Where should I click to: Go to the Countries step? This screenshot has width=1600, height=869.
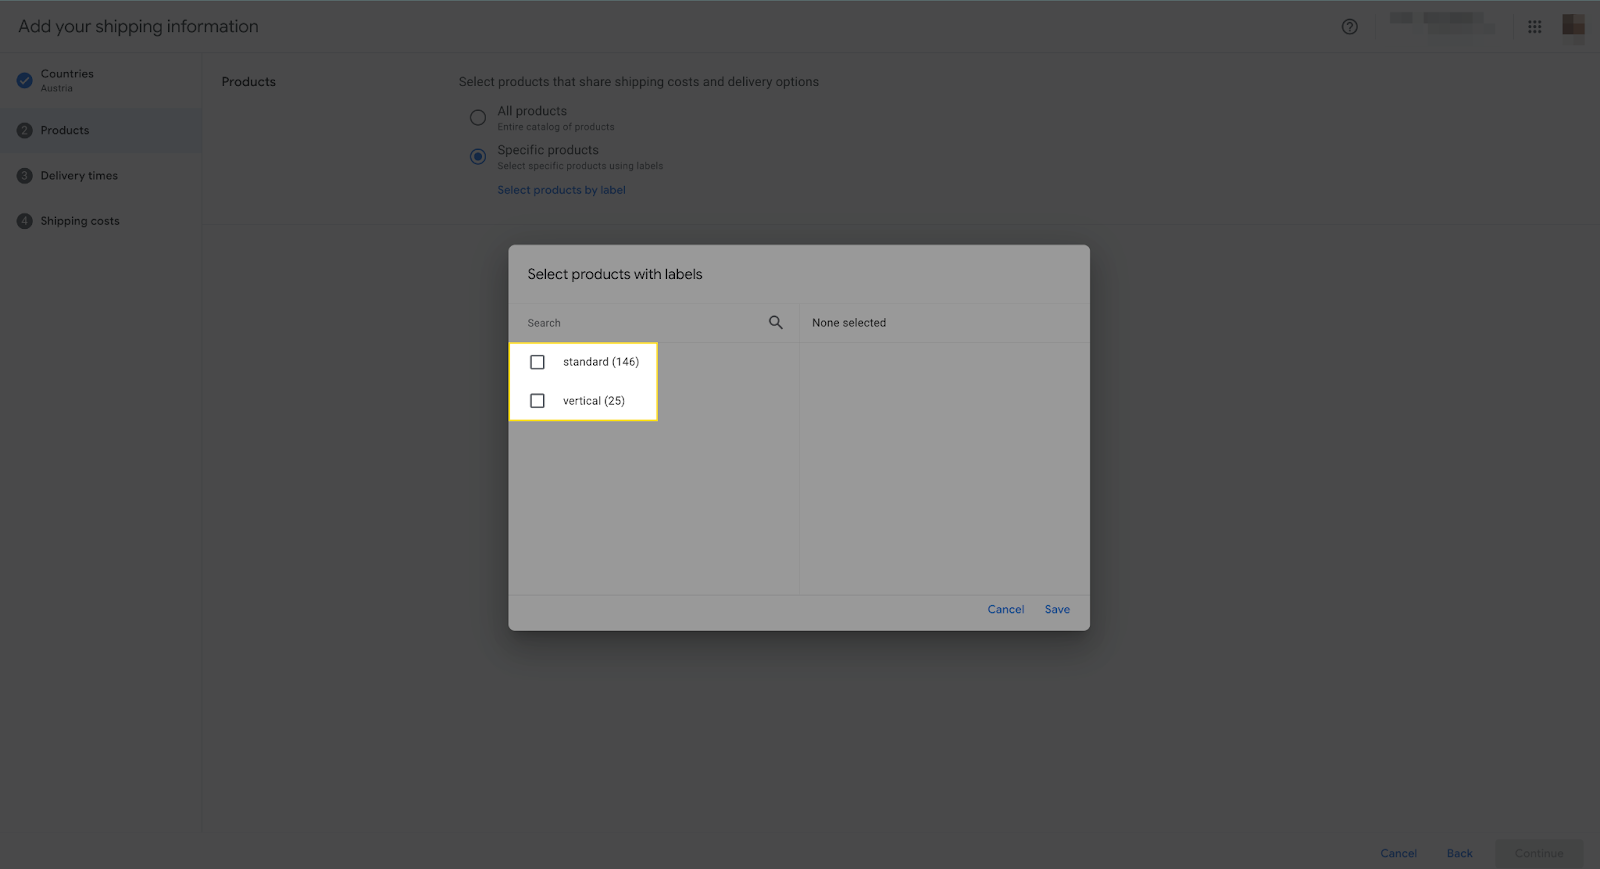click(x=100, y=81)
